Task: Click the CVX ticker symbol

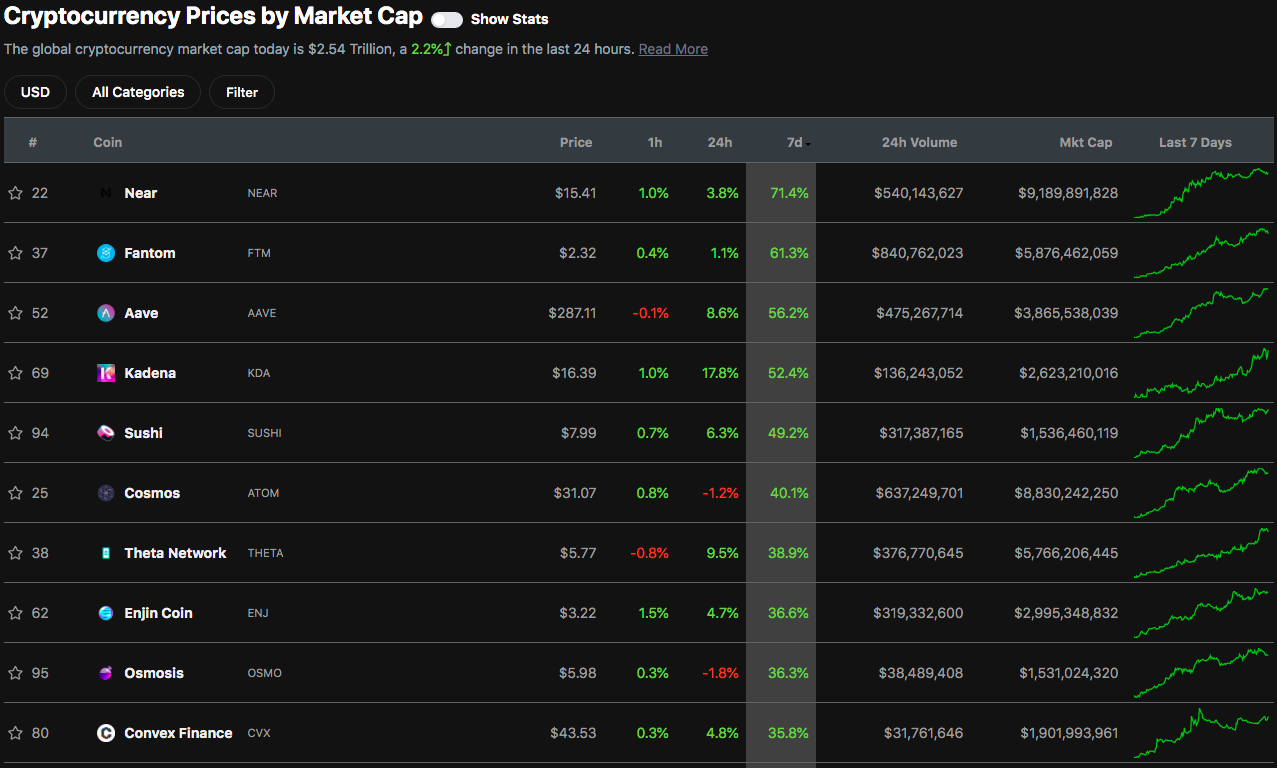Action: coord(259,733)
